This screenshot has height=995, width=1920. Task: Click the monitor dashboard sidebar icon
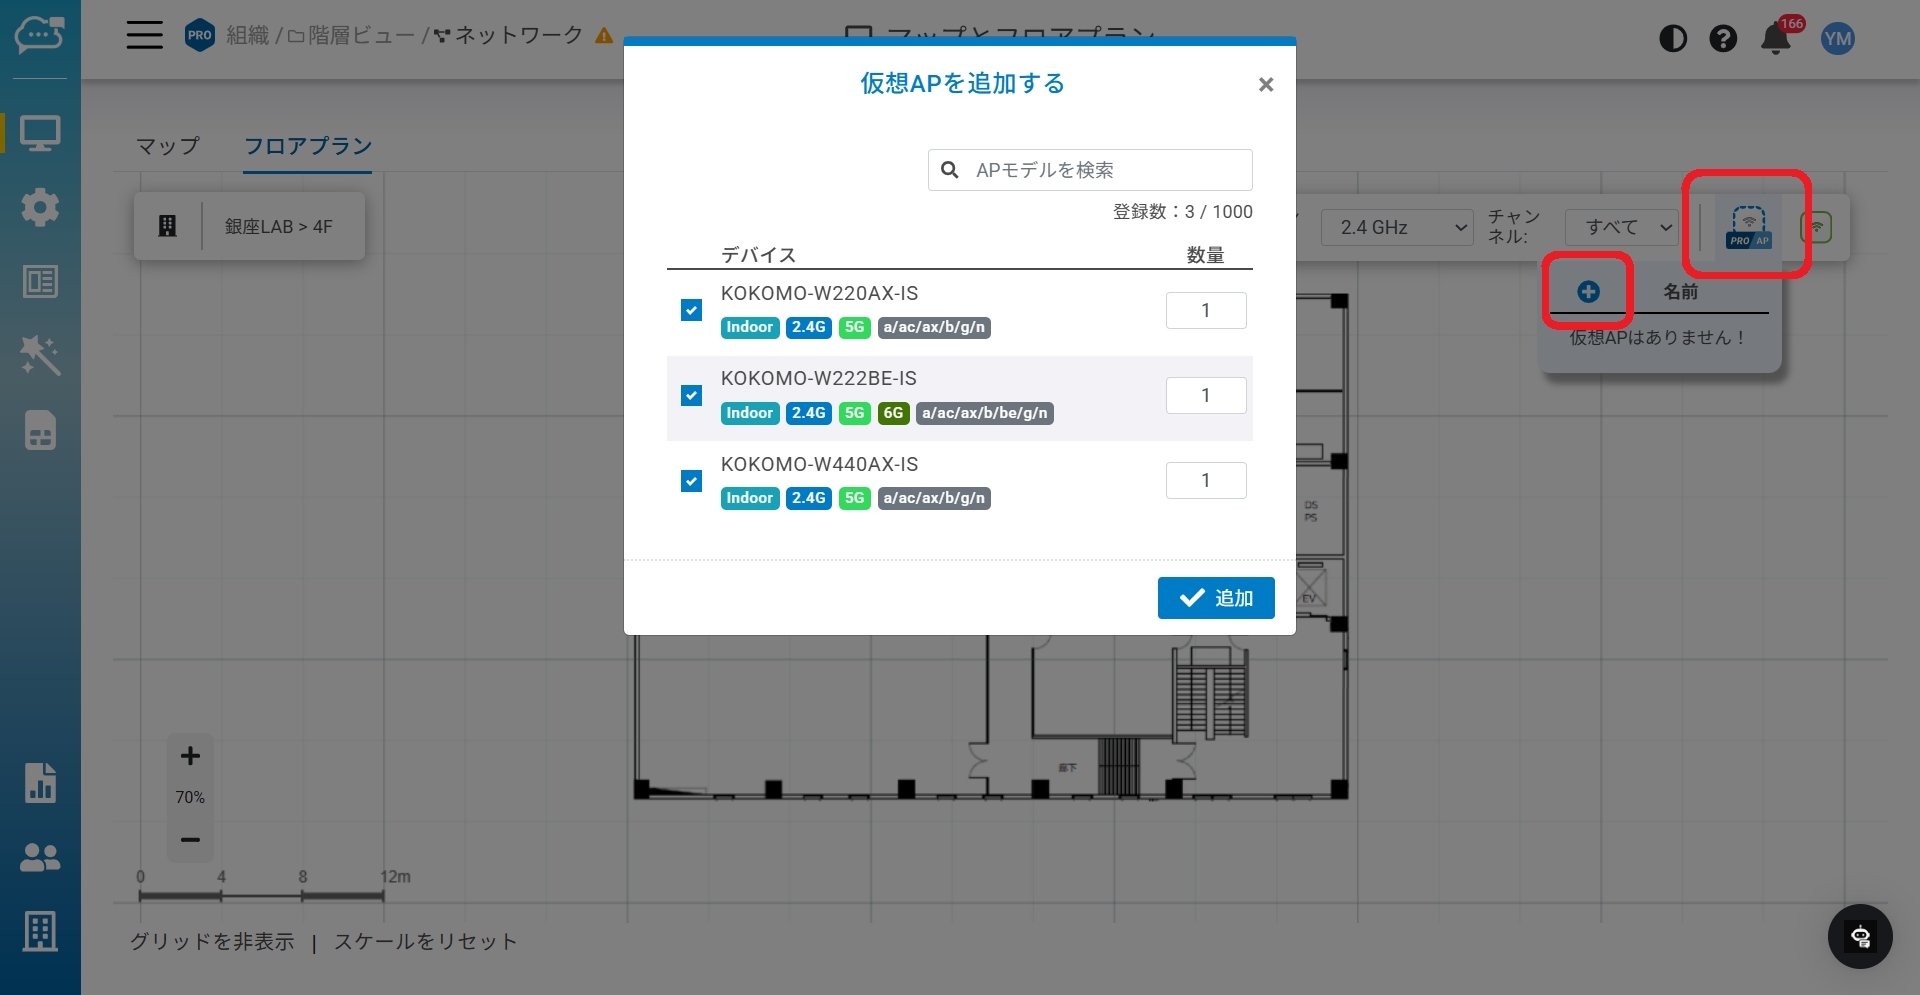40,133
